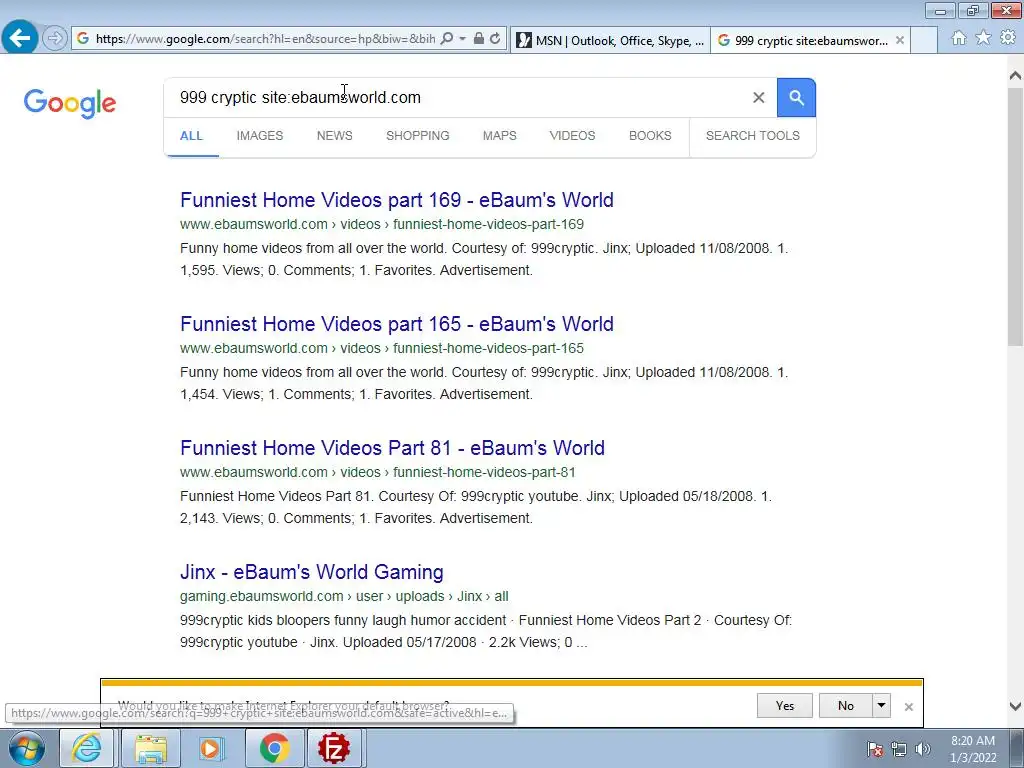Image resolution: width=1024 pixels, height=768 pixels.
Task: Click the Action Center flag tray icon
Action: 875,749
